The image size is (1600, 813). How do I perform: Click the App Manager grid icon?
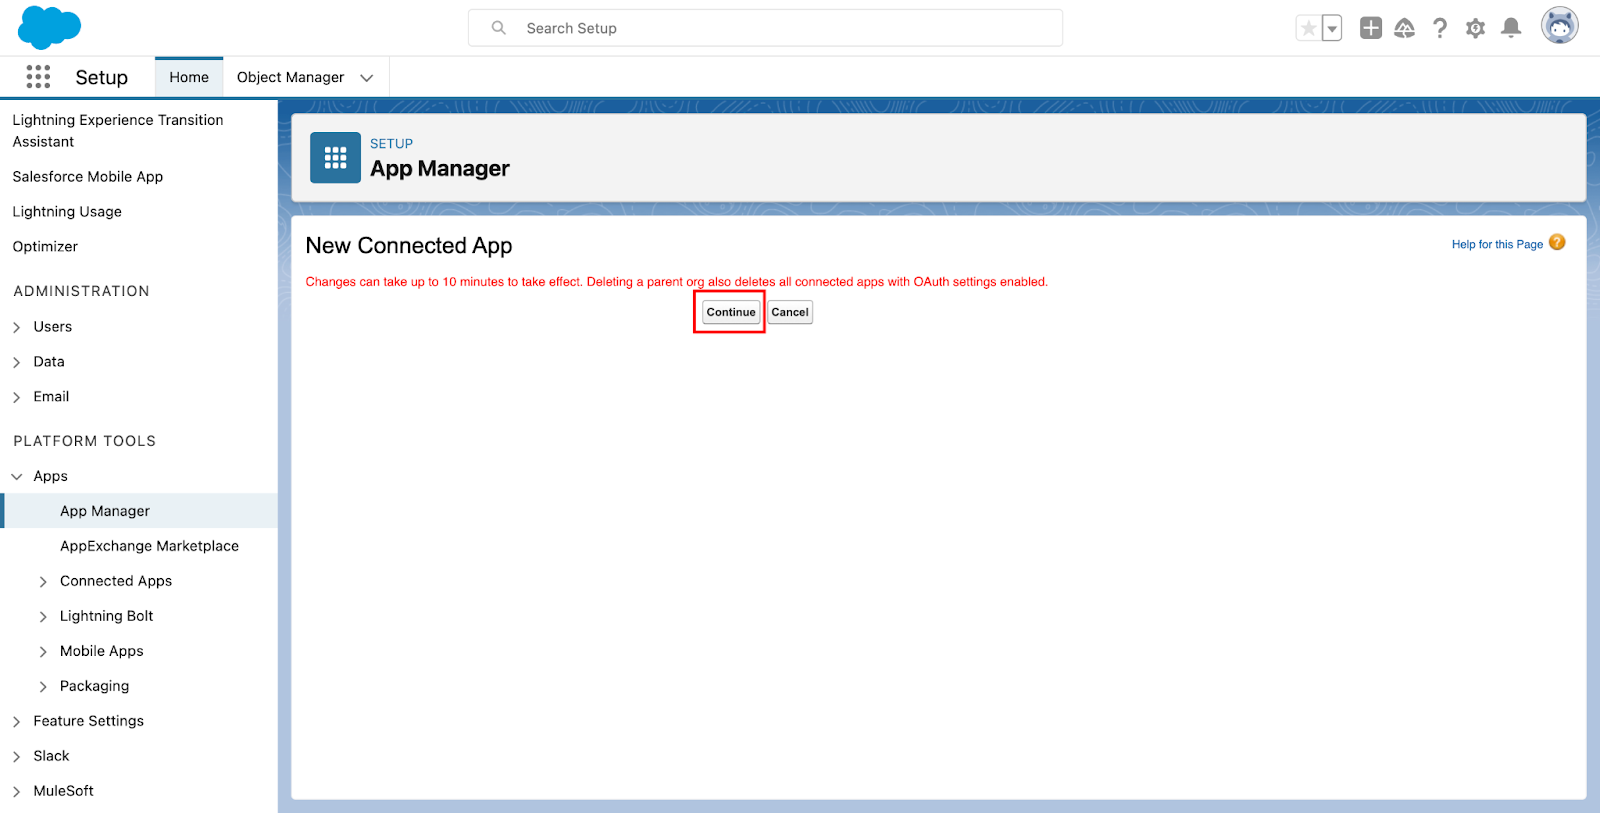tap(335, 157)
